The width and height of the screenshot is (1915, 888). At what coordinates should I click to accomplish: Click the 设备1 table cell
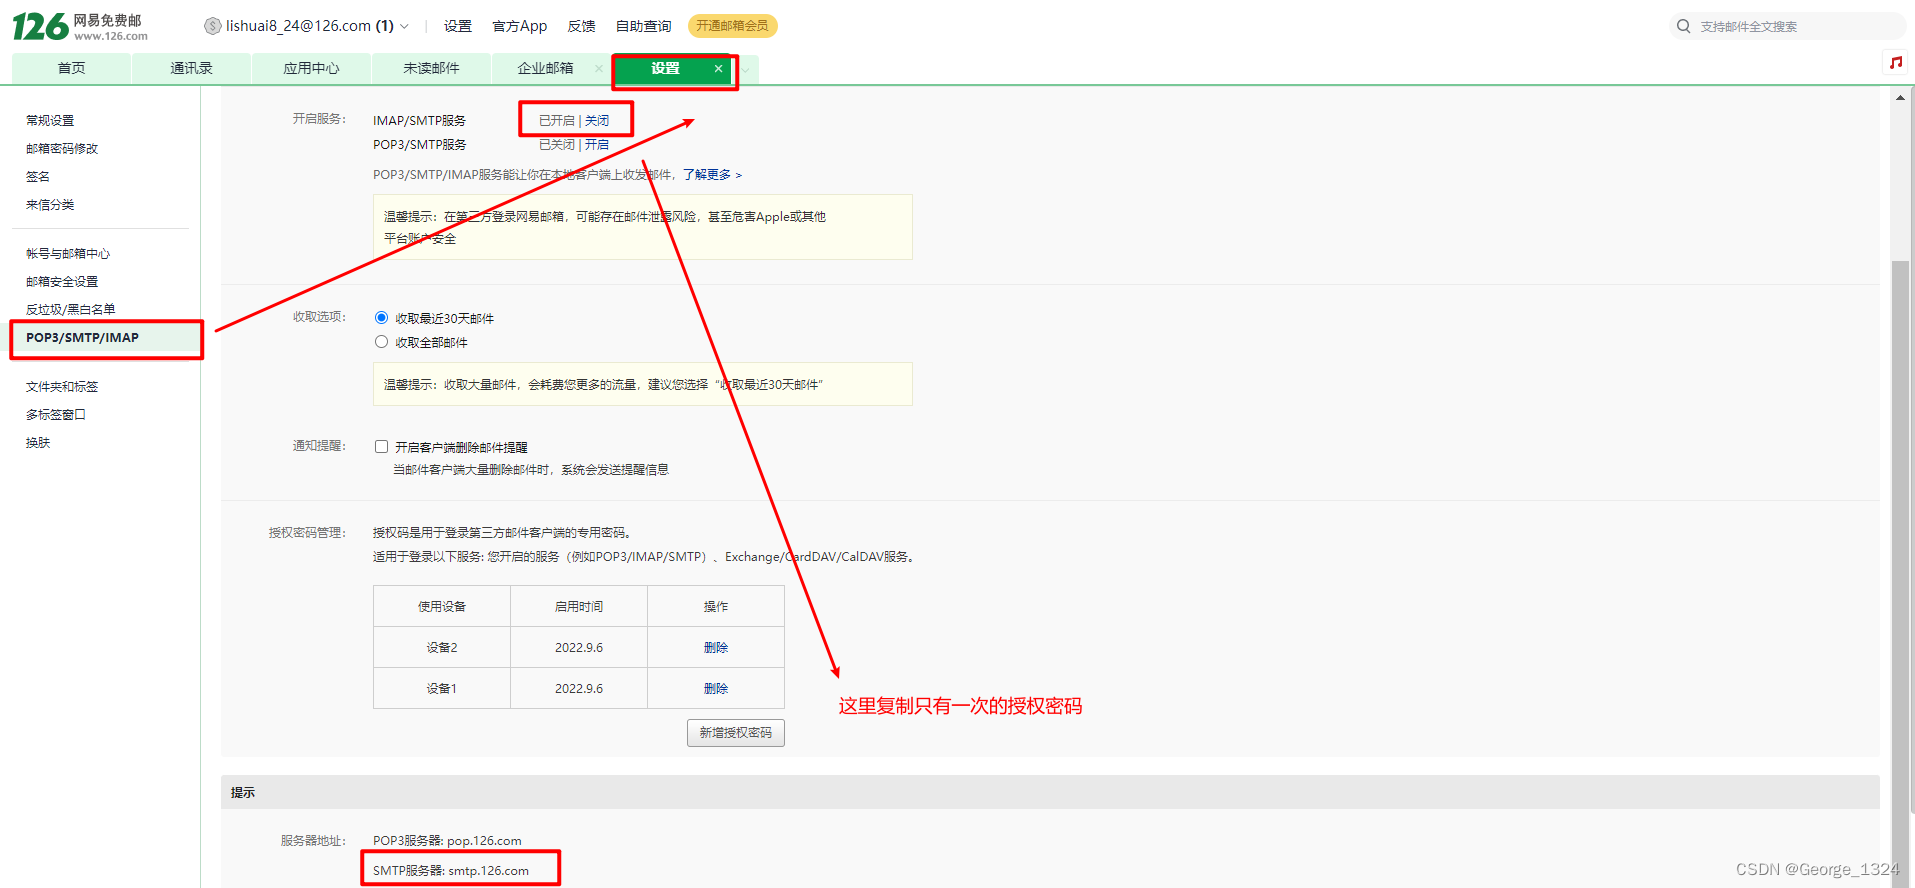442,688
